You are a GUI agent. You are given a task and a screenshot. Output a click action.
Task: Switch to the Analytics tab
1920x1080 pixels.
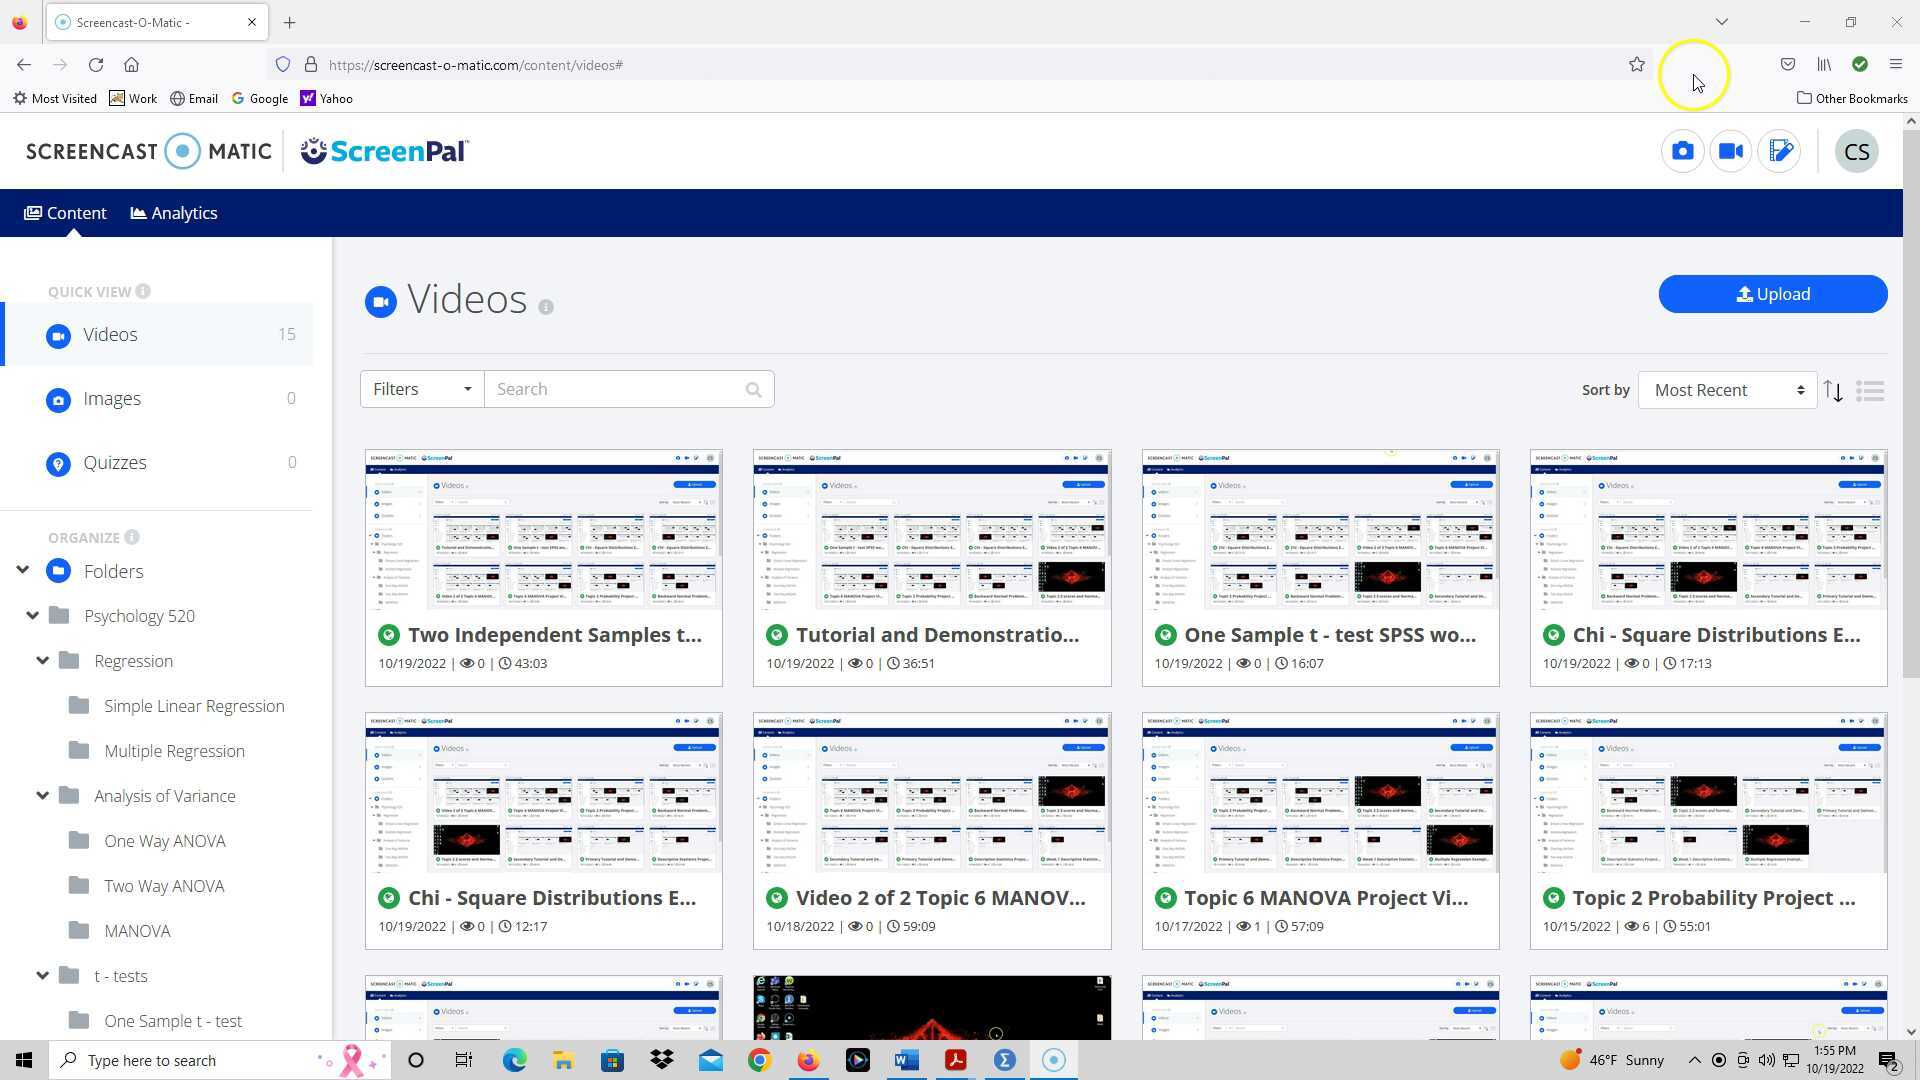click(174, 213)
